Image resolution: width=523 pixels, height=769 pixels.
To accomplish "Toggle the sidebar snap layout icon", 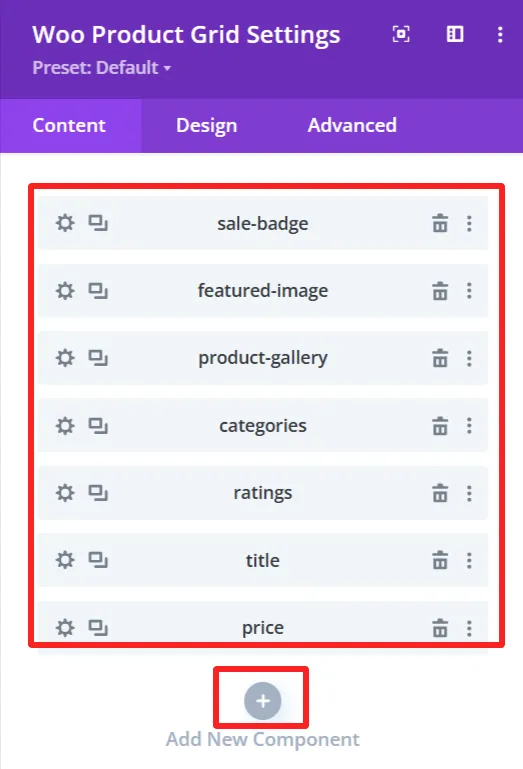I will click(x=455, y=34).
